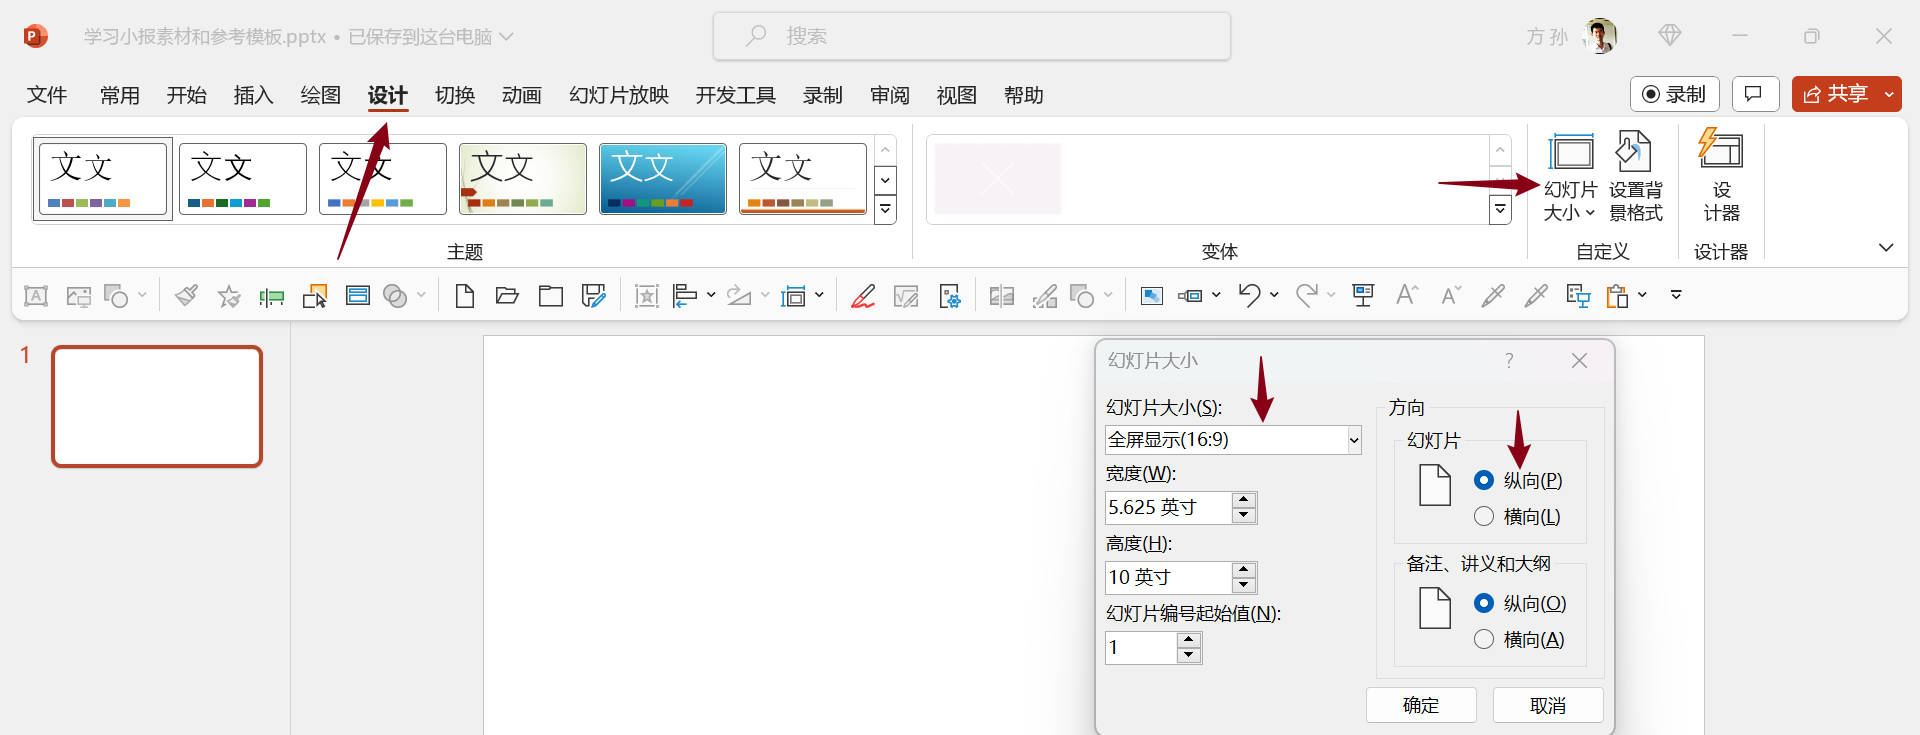
Task: Select slide orientation Portrait 纵向(P)
Action: [x=1518, y=480]
